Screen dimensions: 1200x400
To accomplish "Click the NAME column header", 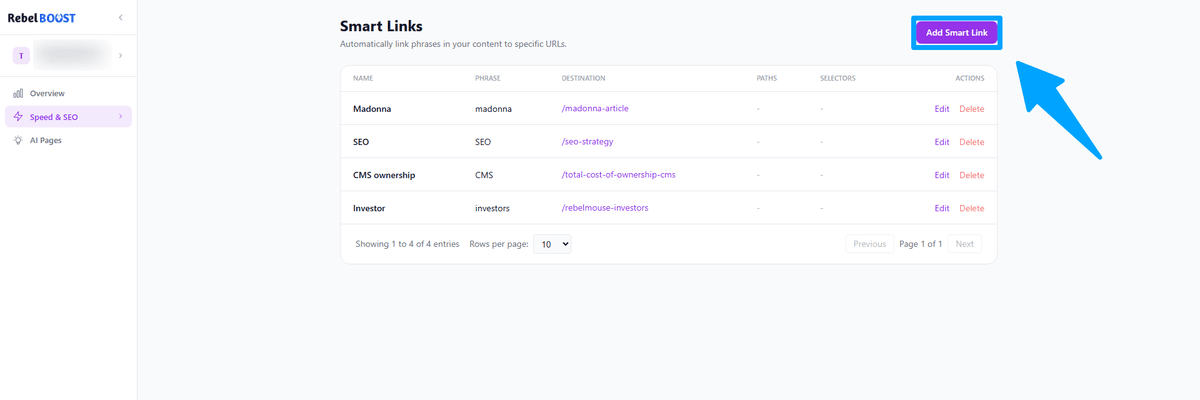I will (363, 78).
